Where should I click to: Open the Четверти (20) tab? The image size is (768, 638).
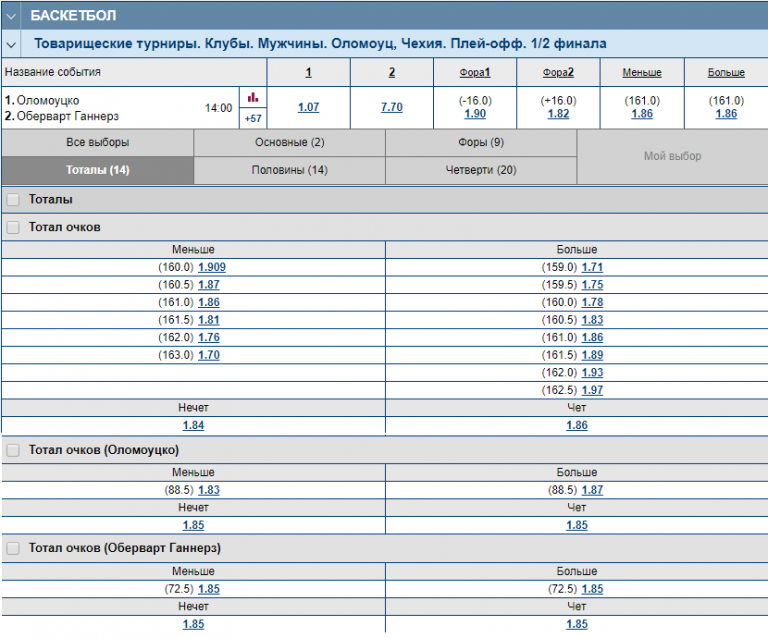point(481,170)
